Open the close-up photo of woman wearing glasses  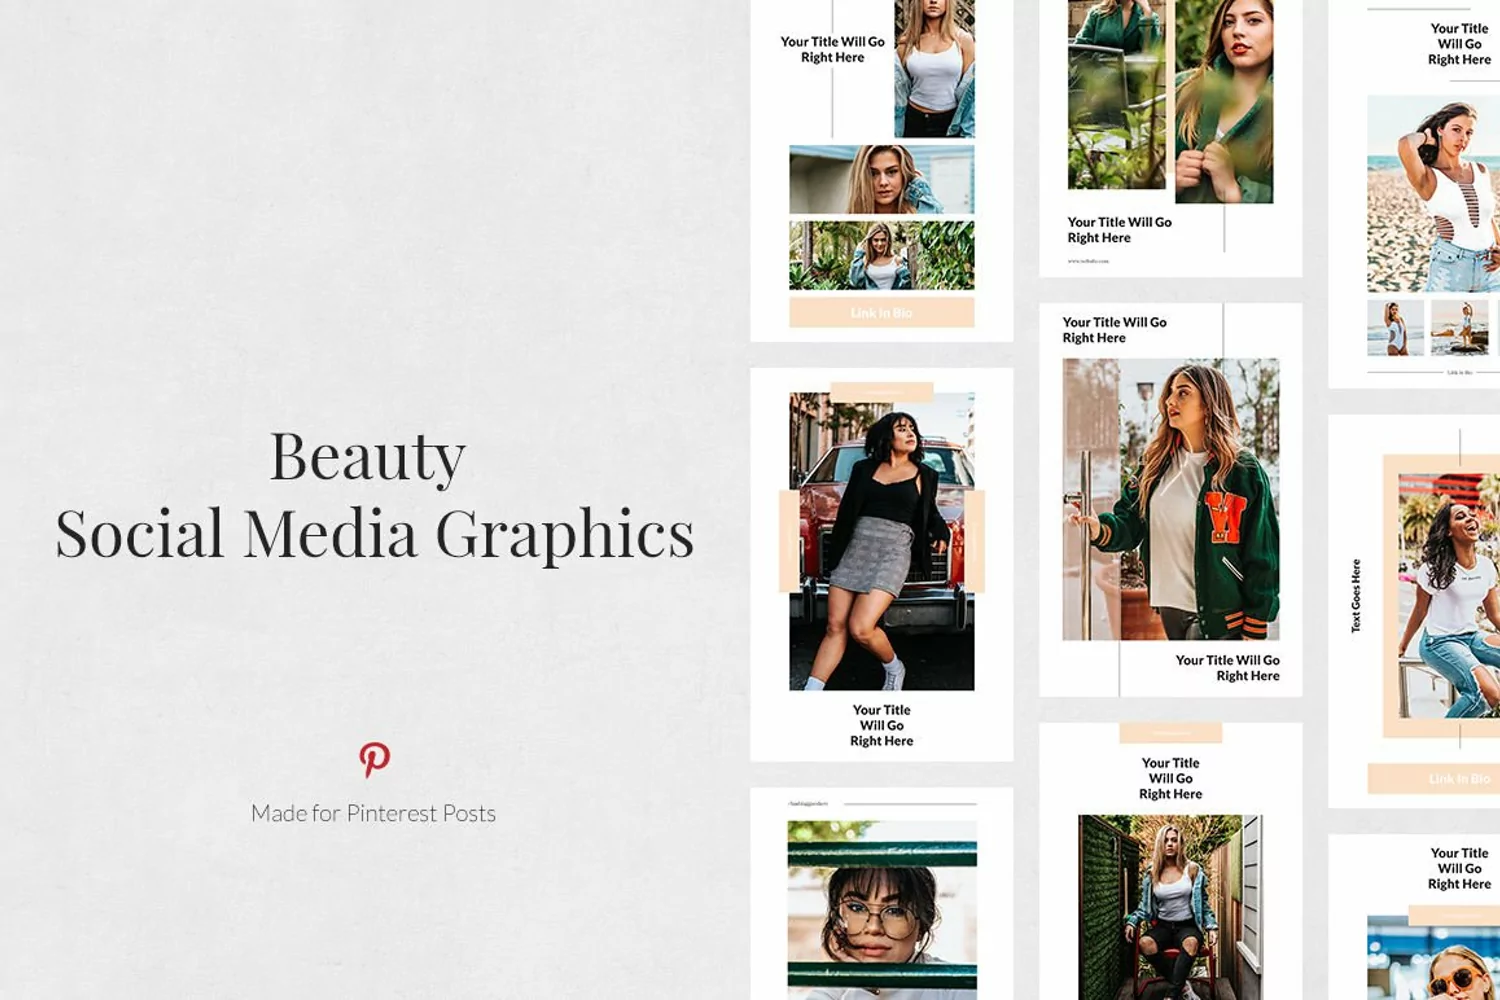pyautogui.click(x=881, y=910)
